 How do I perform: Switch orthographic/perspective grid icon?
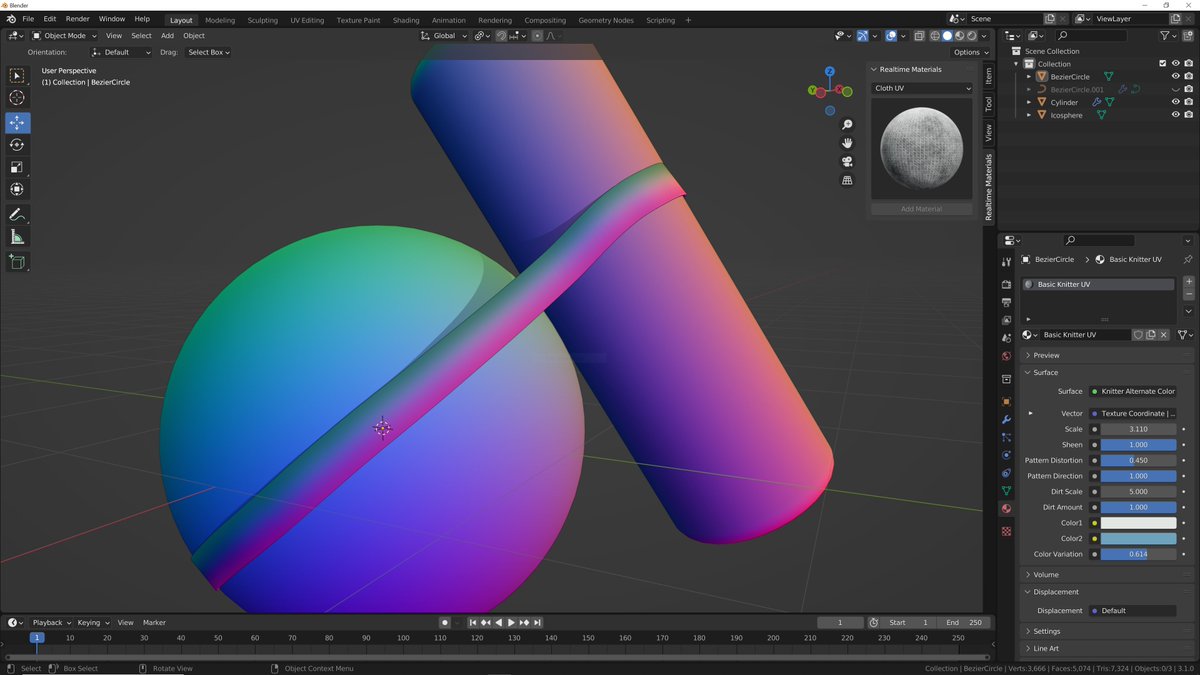(x=847, y=181)
